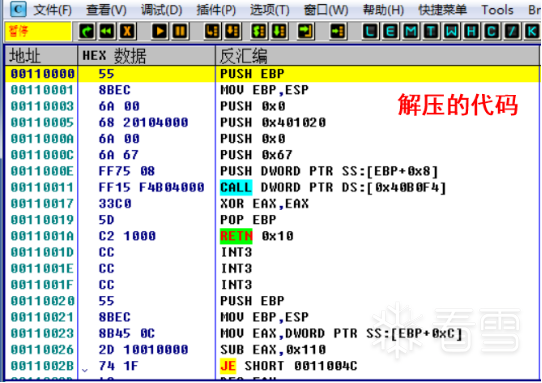The width and height of the screenshot is (542, 383).
Task: Click the jump arrow marker at 0011002B
Action: 85,370
